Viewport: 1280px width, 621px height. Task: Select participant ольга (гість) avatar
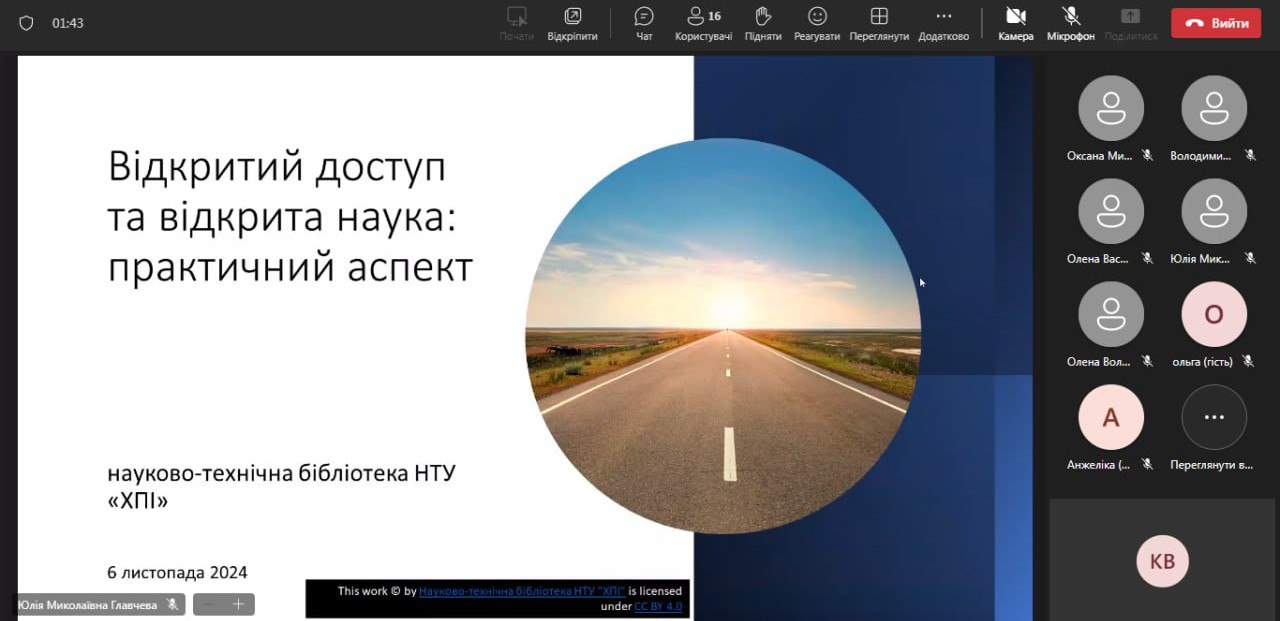pos(1214,314)
